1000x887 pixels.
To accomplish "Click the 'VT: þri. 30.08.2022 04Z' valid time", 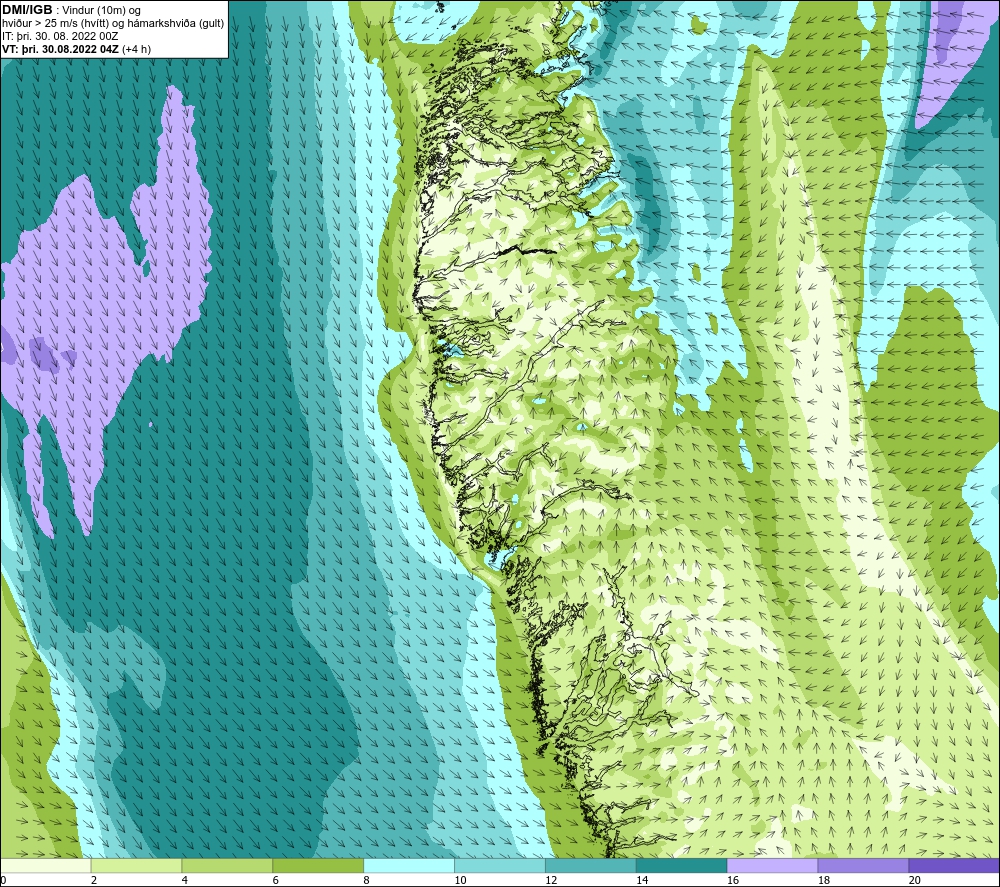I will pos(60,49).
